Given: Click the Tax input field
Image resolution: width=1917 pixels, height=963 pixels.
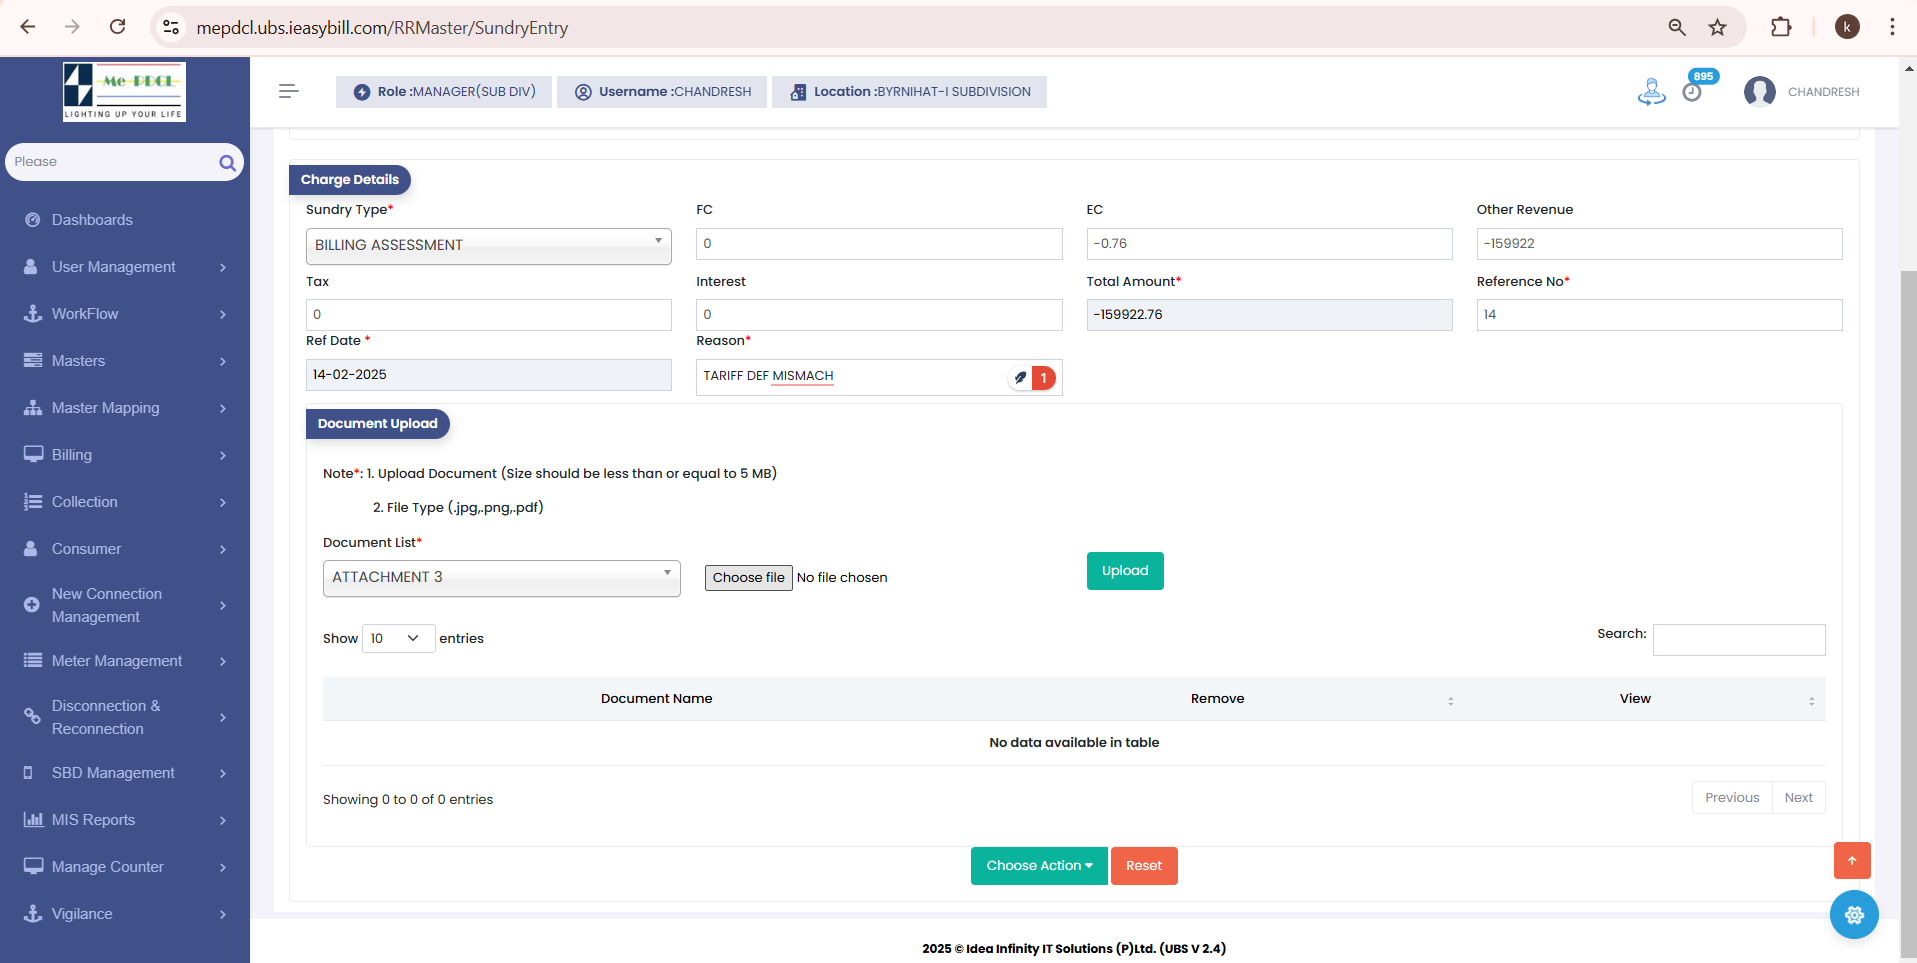Looking at the screenshot, I should pos(488,315).
